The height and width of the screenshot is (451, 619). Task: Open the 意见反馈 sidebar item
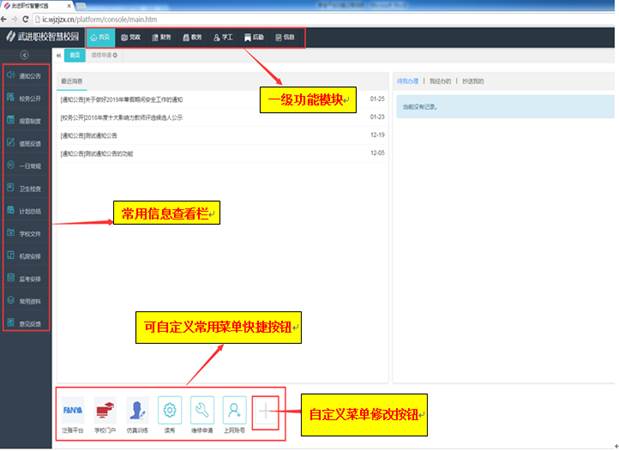coord(24,324)
